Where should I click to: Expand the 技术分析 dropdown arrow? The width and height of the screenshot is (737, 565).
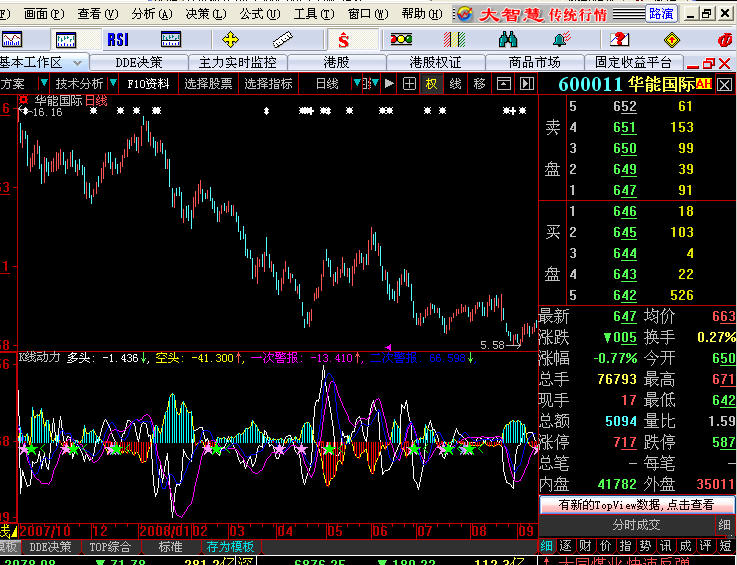(x=113, y=83)
